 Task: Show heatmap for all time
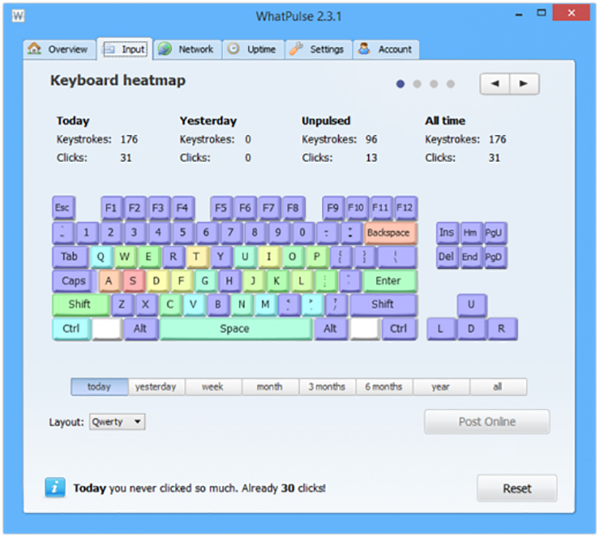(x=498, y=387)
